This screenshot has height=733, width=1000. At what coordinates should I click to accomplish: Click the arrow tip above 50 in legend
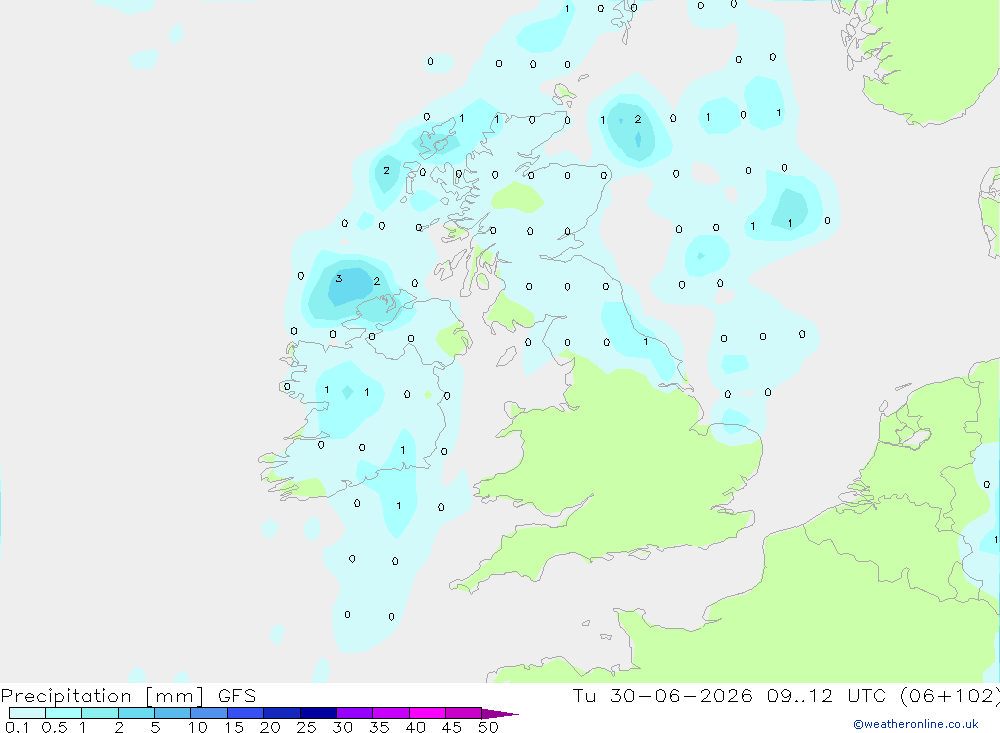tap(500, 713)
